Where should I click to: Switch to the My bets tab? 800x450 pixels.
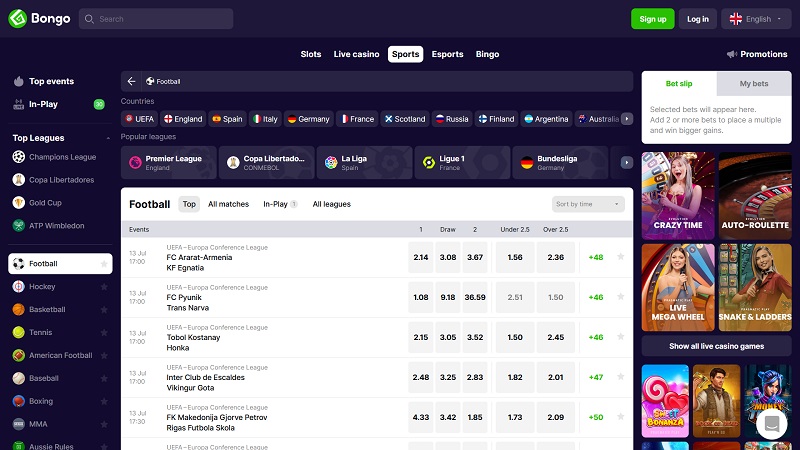pos(754,84)
